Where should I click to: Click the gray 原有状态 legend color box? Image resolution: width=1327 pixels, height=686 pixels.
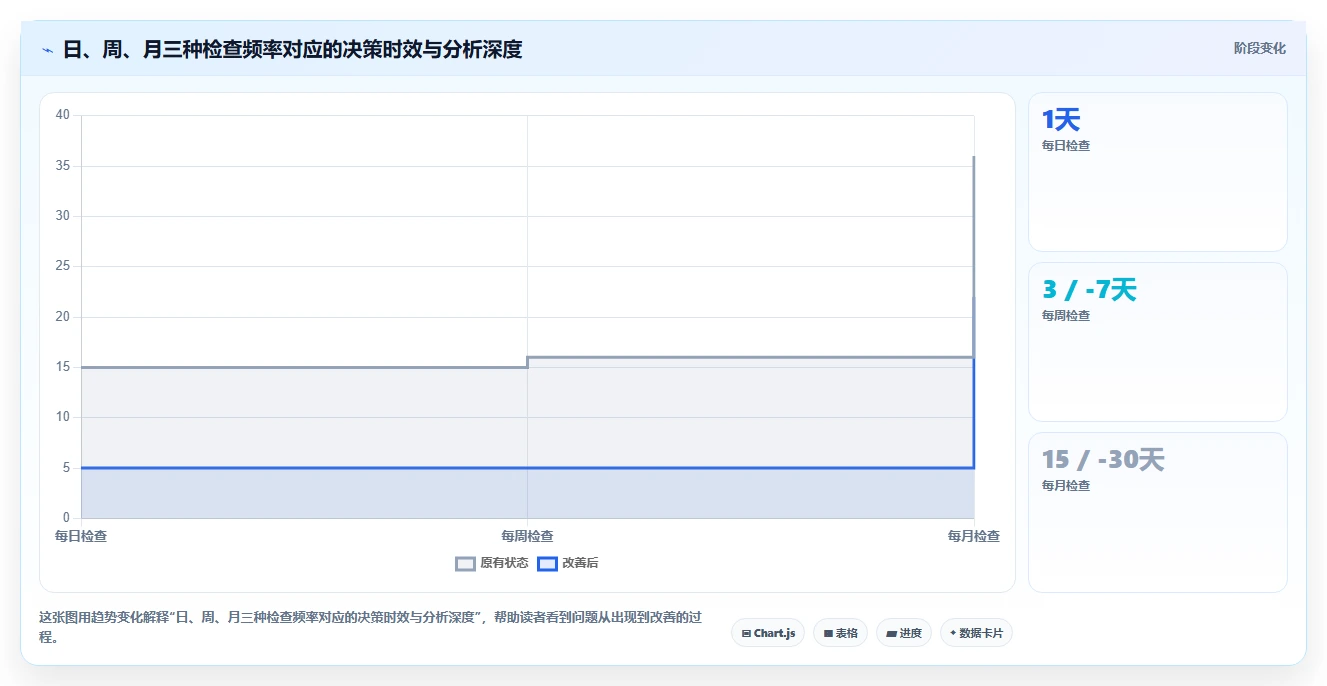(x=465, y=563)
